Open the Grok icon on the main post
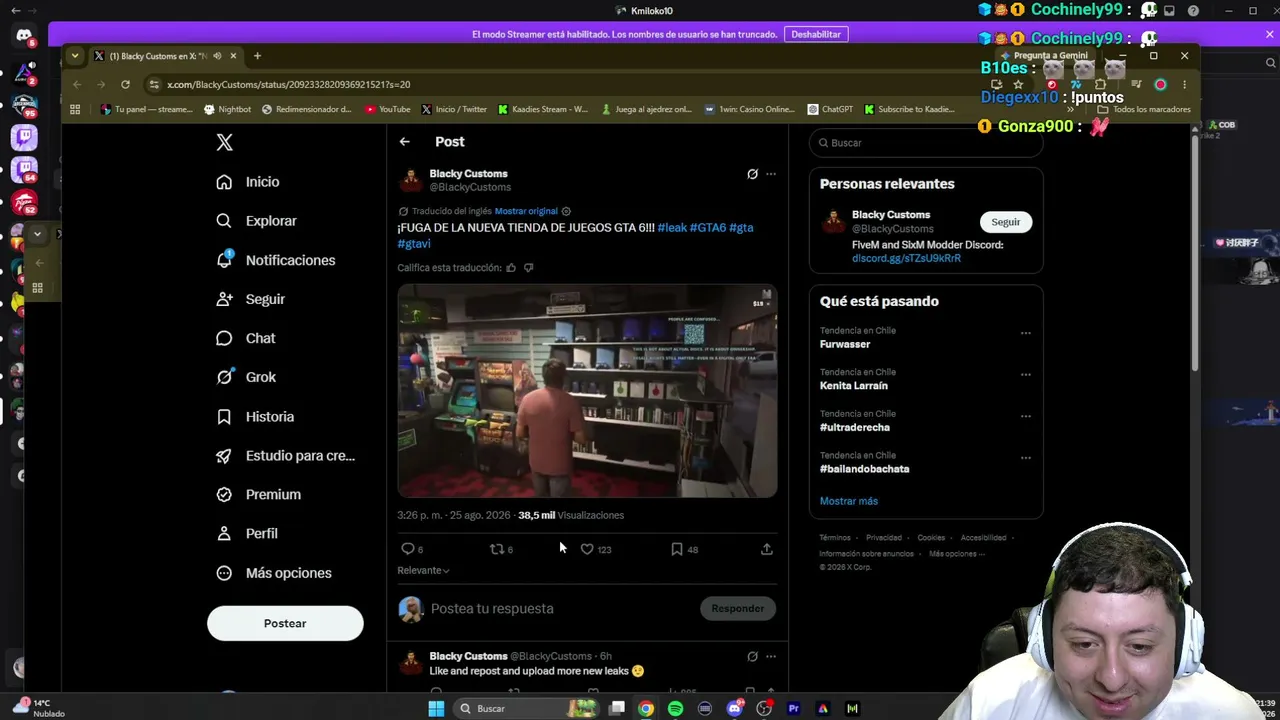 [x=752, y=174]
